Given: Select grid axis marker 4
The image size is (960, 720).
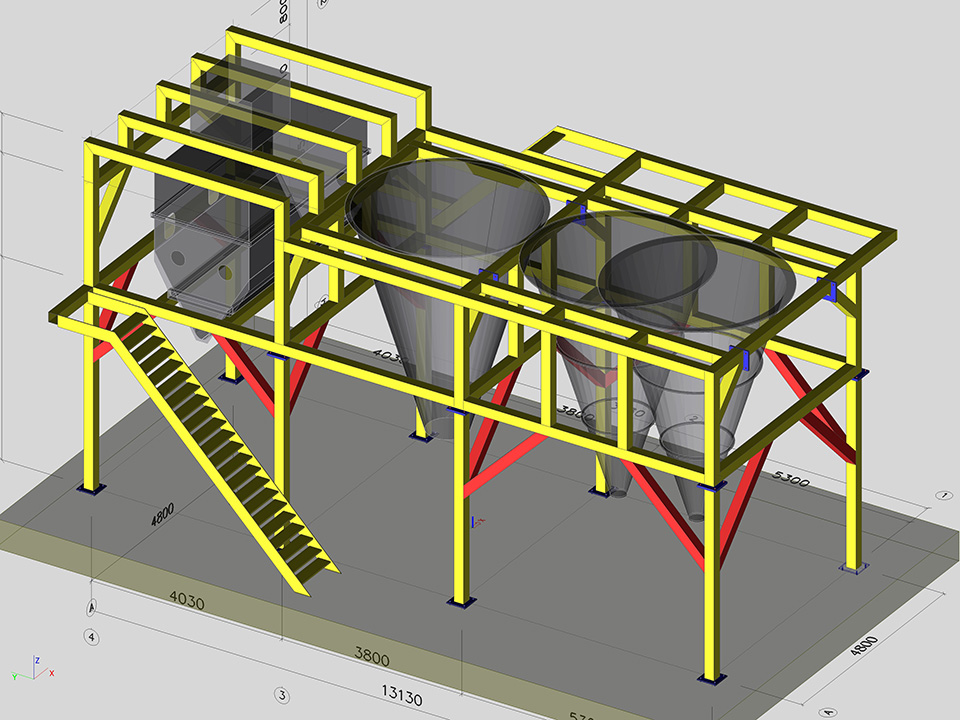Looking at the screenshot, I should pyautogui.click(x=91, y=636).
